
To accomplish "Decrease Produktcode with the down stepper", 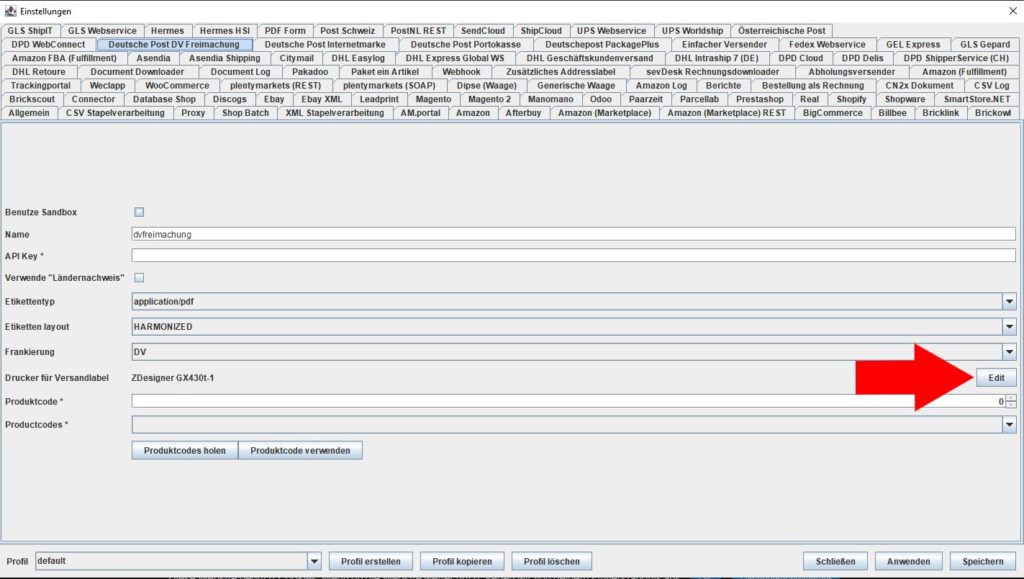I will (1011, 405).
